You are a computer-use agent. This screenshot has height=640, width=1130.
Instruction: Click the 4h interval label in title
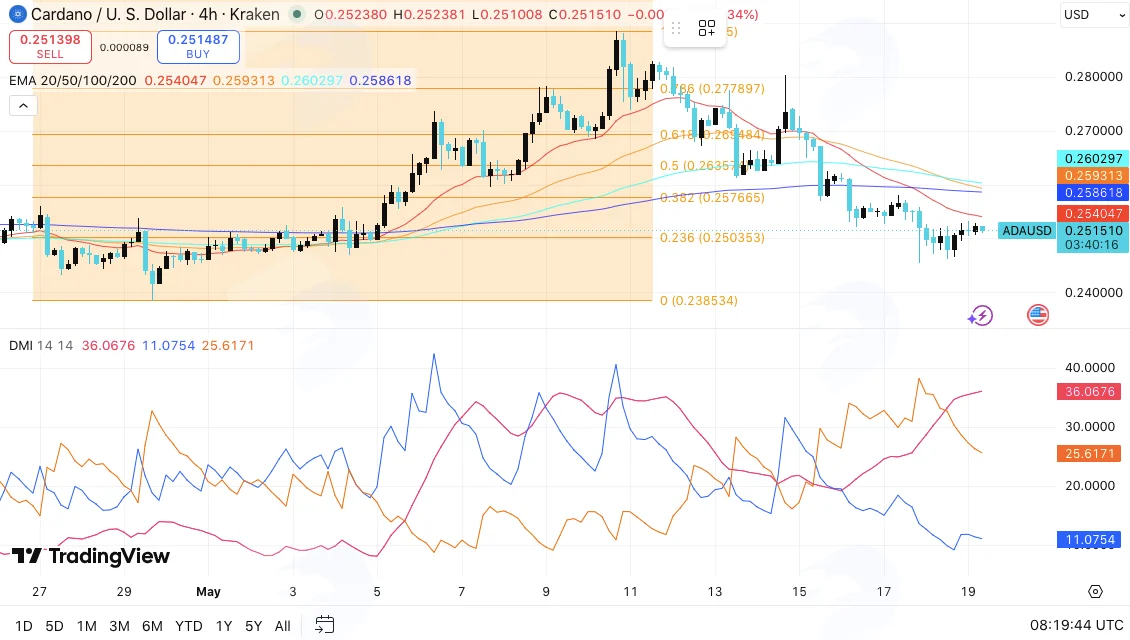208,14
